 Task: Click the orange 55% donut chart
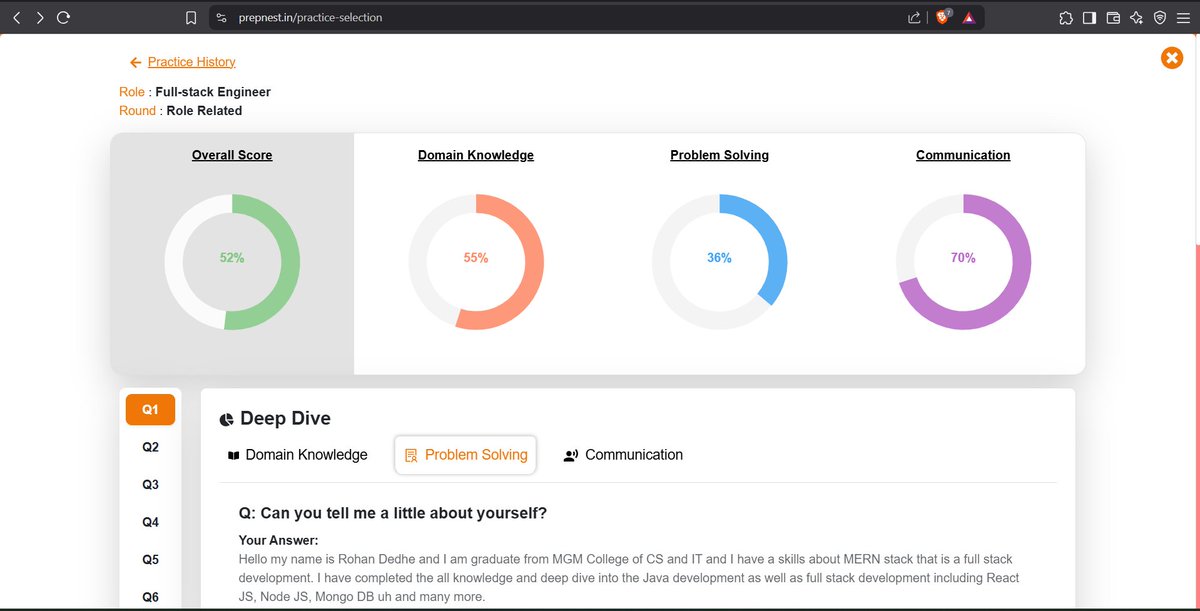tap(476, 262)
